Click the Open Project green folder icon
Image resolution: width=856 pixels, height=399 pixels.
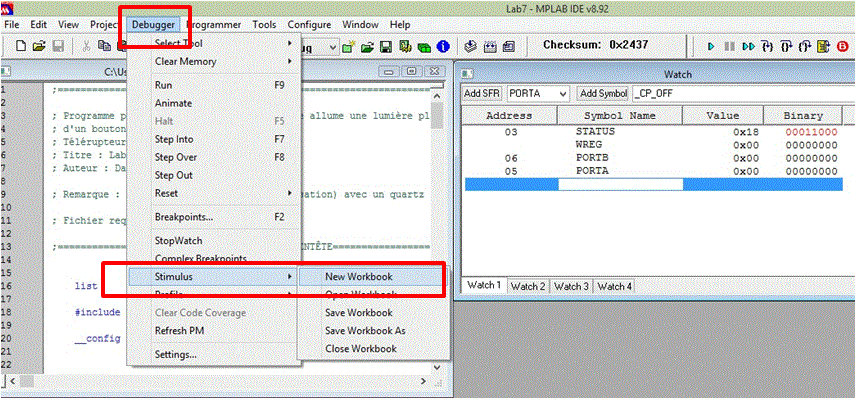[x=367, y=47]
